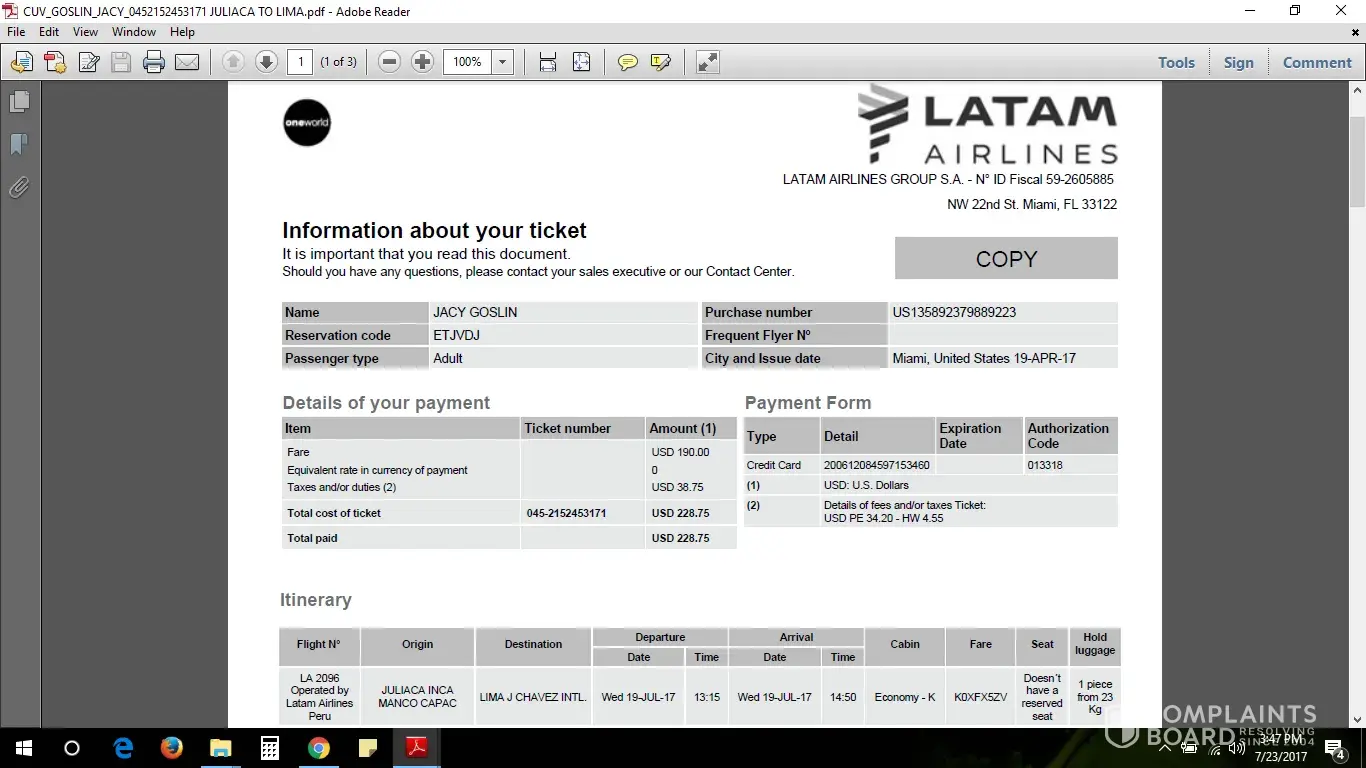1366x768 pixels.
Task: Toggle fit-to-window-width scrolling mode
Action: pos(548,62)
